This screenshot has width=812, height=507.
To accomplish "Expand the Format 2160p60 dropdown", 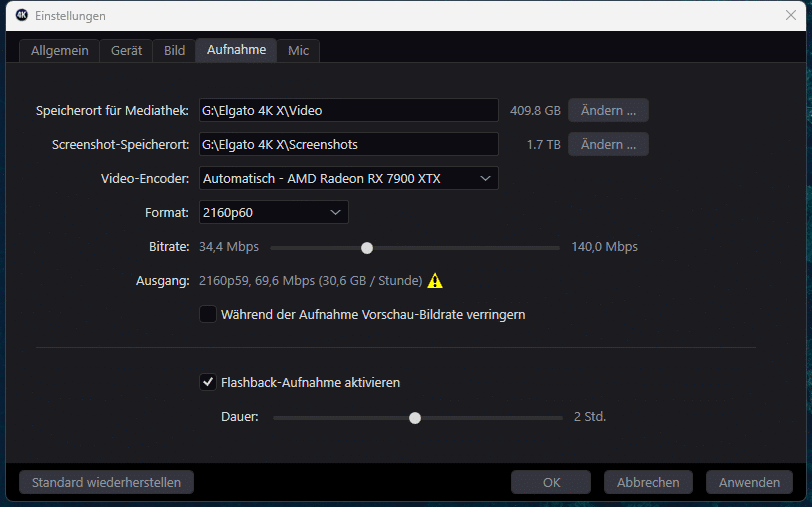I will (x=273, y=212).
